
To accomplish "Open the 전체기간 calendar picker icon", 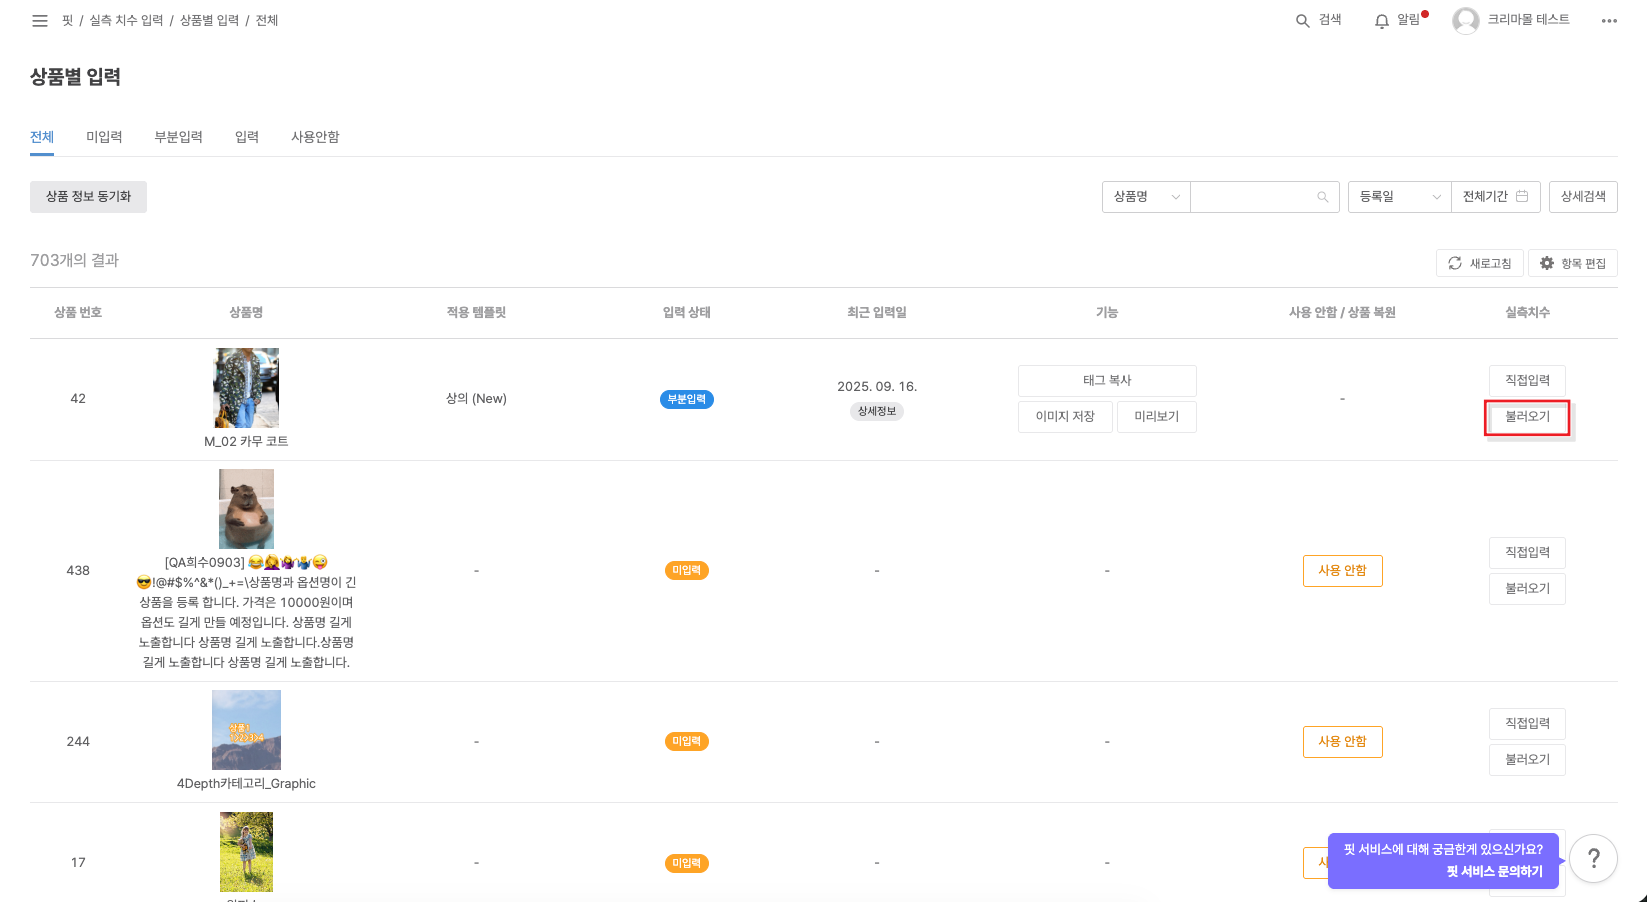I will coord(1522,197).
